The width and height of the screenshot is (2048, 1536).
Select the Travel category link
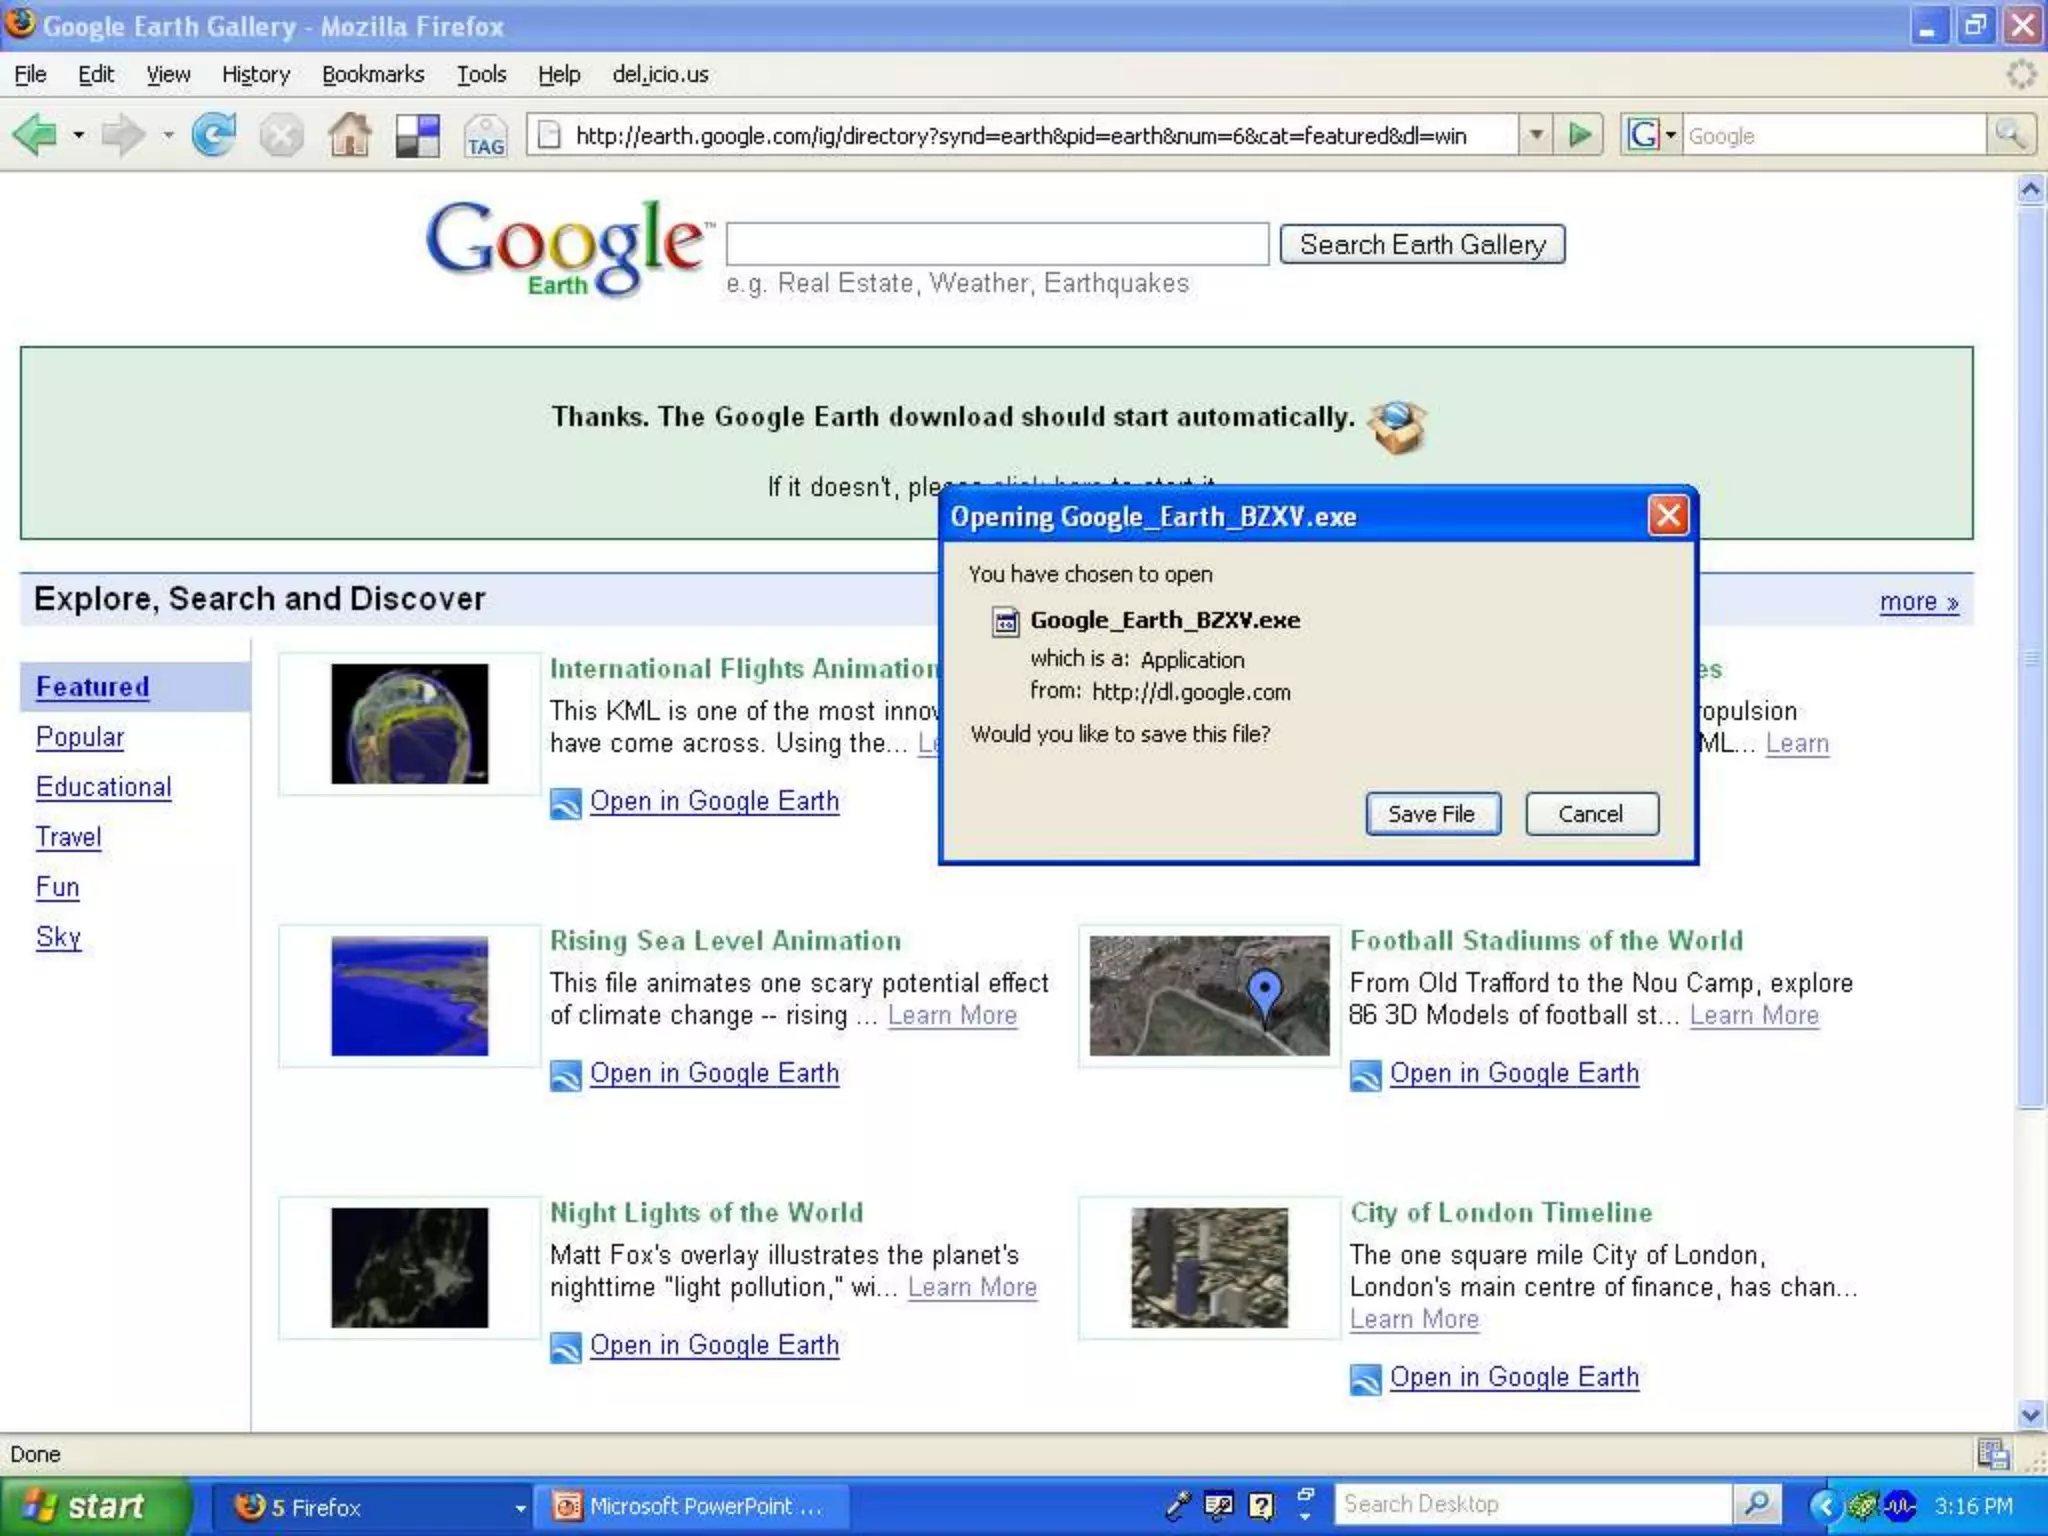69,837
